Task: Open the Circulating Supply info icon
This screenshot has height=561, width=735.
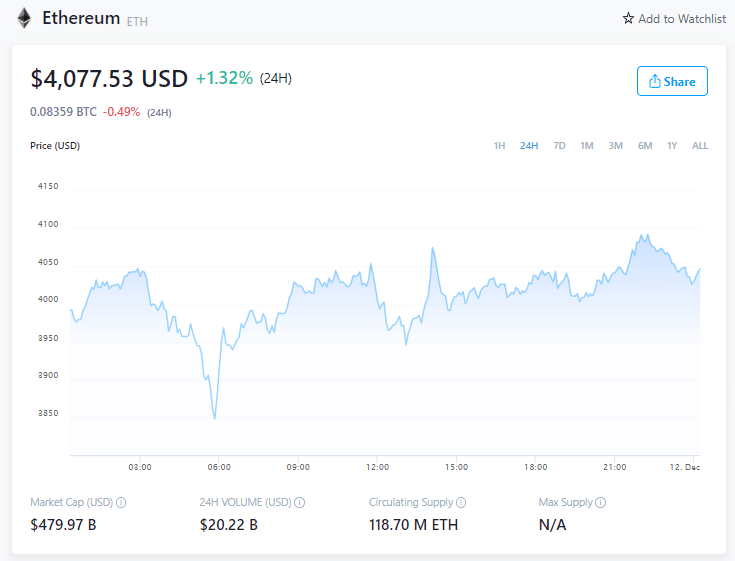Action: (461, 502)
